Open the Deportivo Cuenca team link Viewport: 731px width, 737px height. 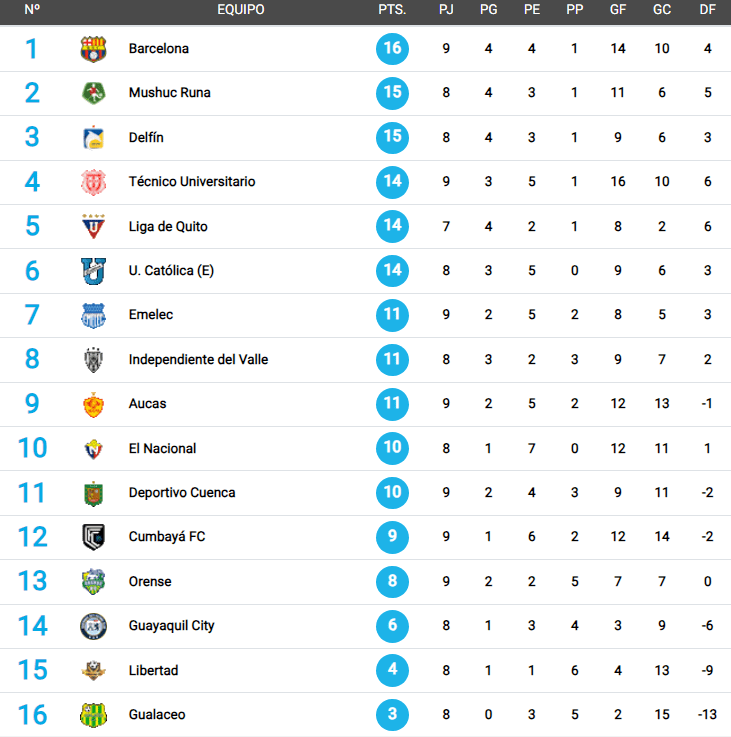coord(182,493)
